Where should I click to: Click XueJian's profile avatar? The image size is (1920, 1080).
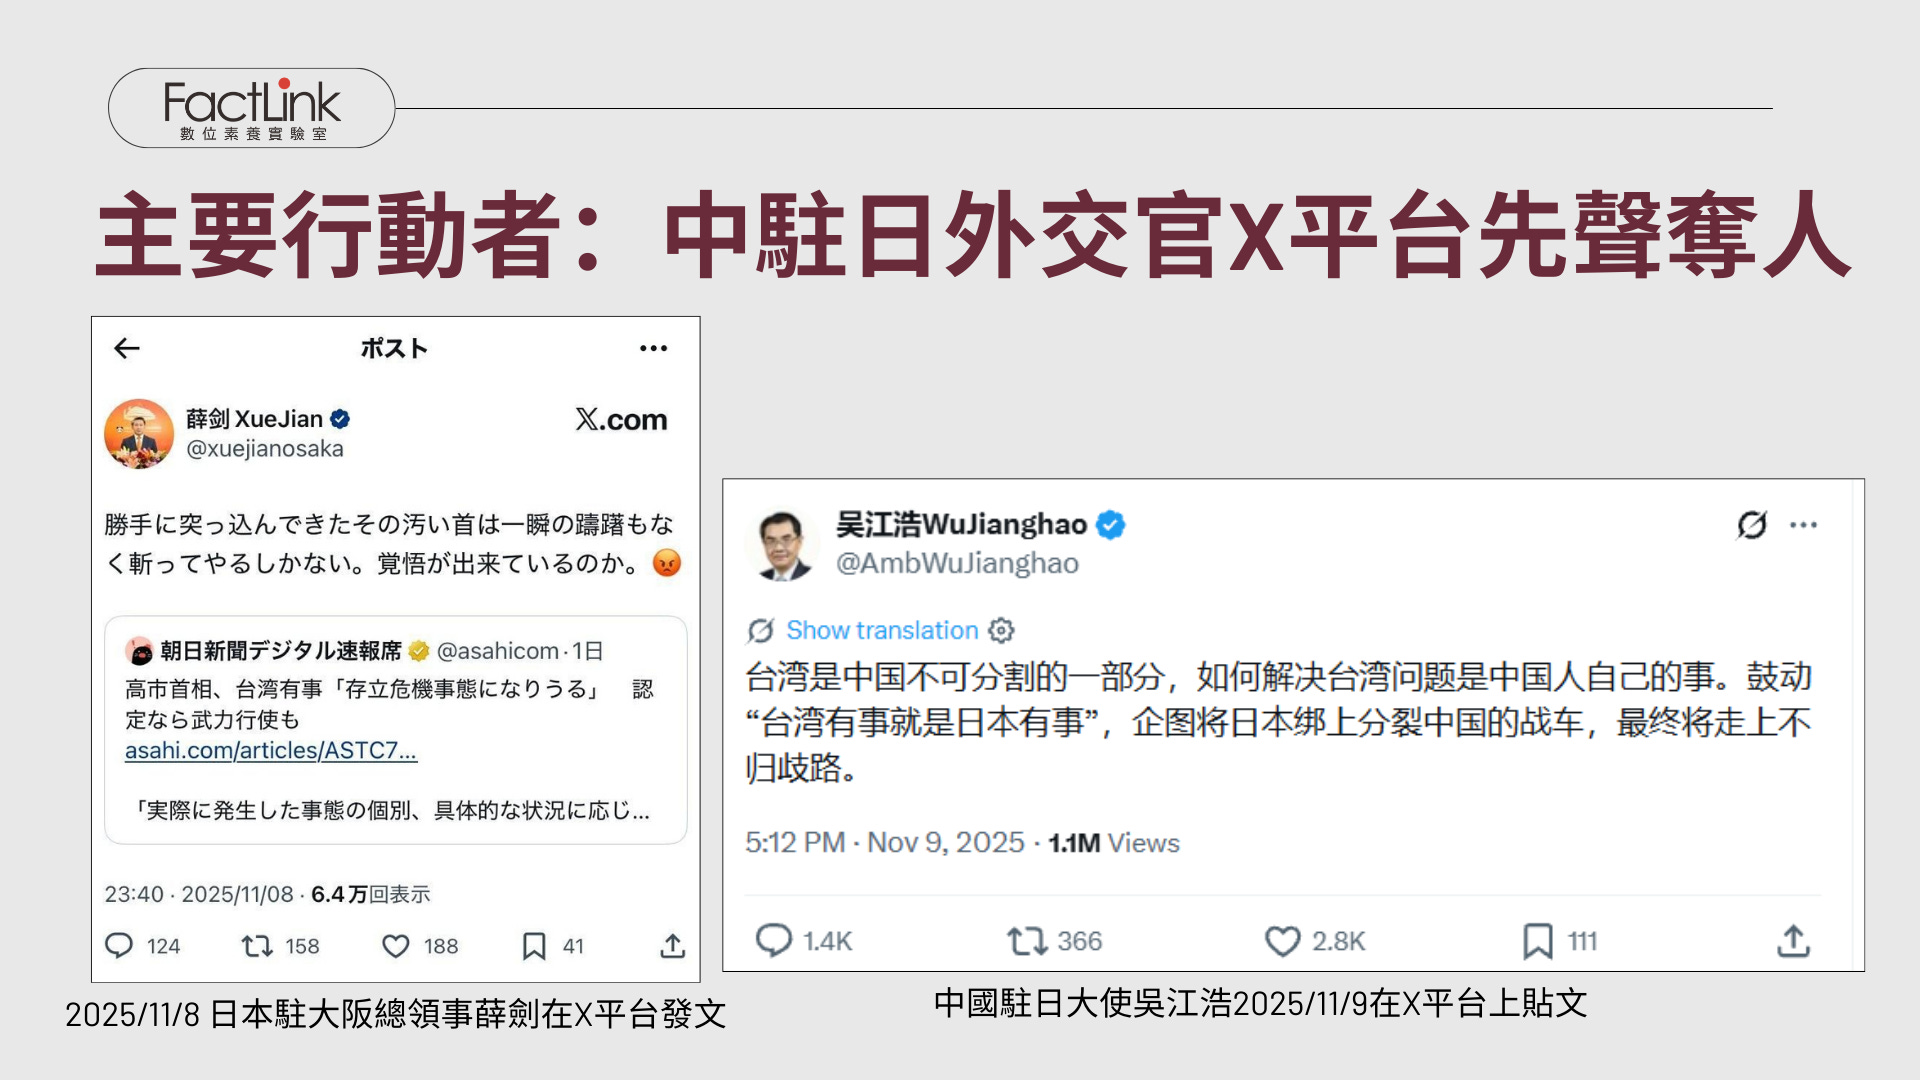point(139,434)
